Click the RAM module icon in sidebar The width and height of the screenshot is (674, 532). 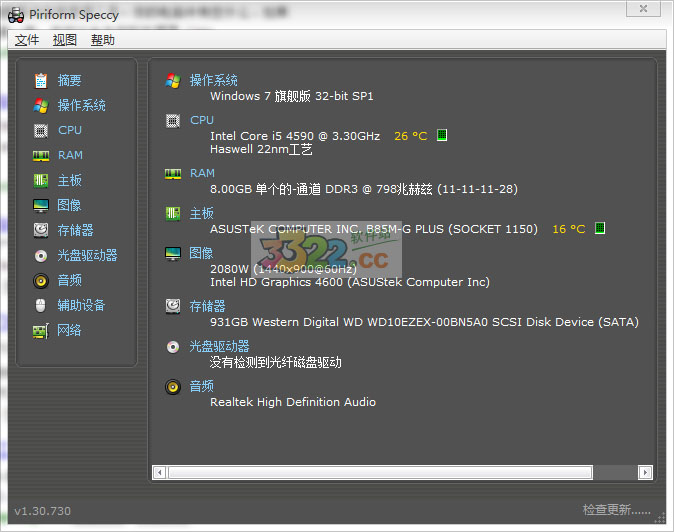(41, 156)
